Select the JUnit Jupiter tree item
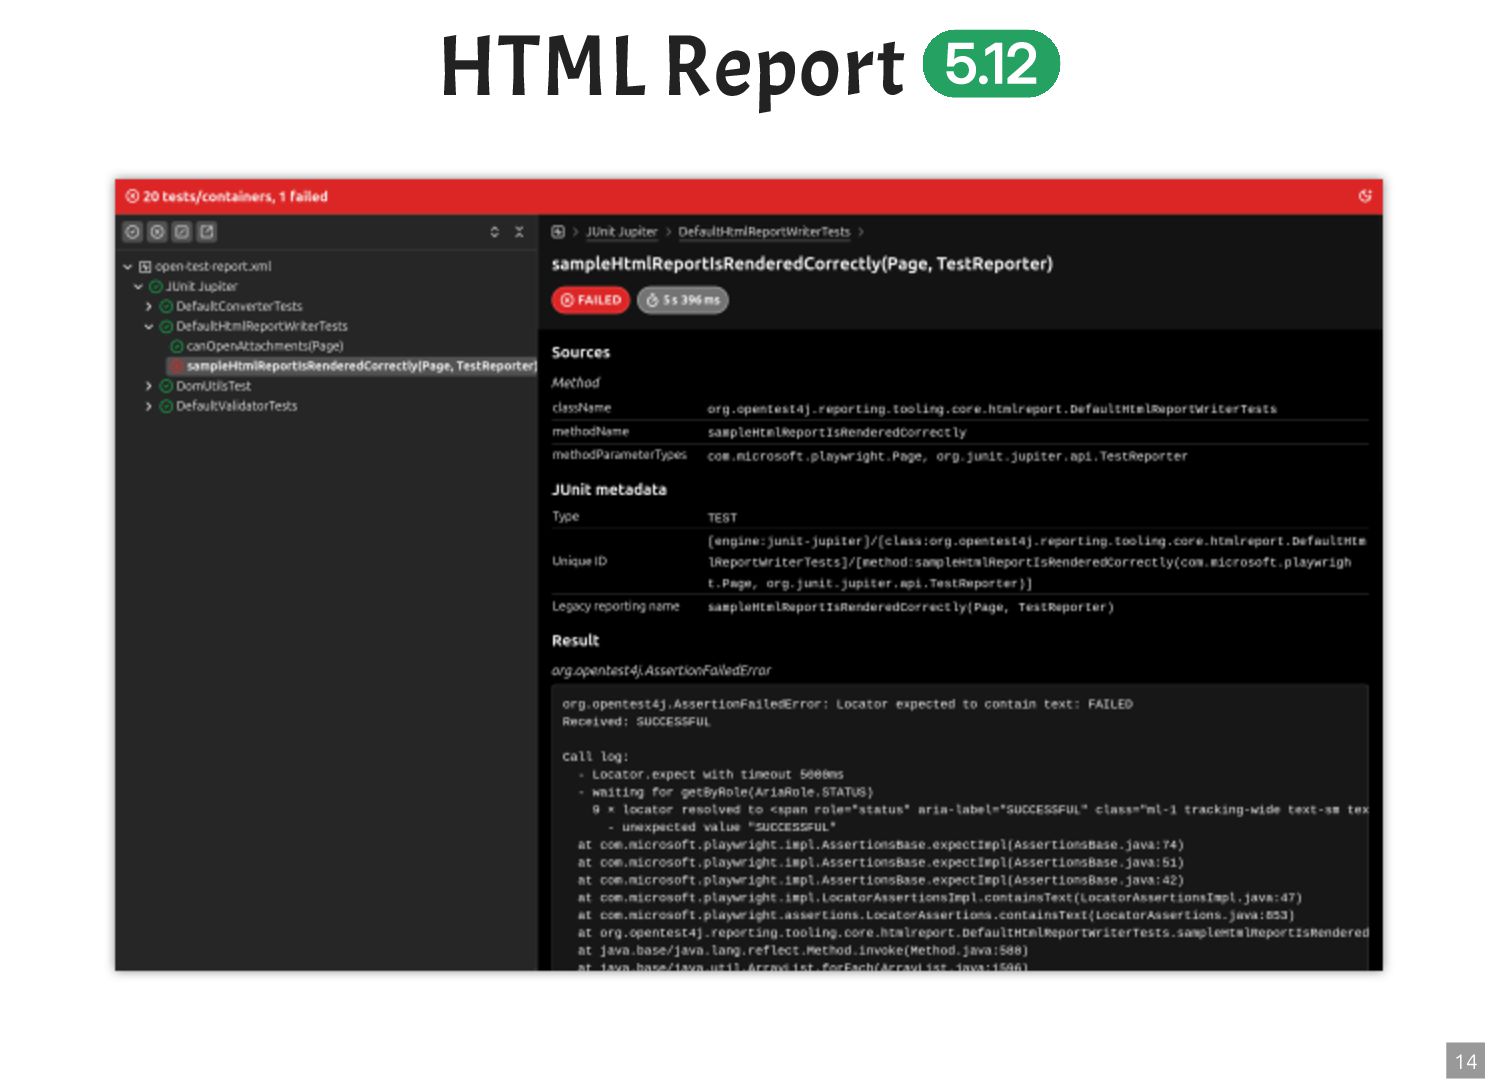 pyautogui.click(x=202, y=287)
